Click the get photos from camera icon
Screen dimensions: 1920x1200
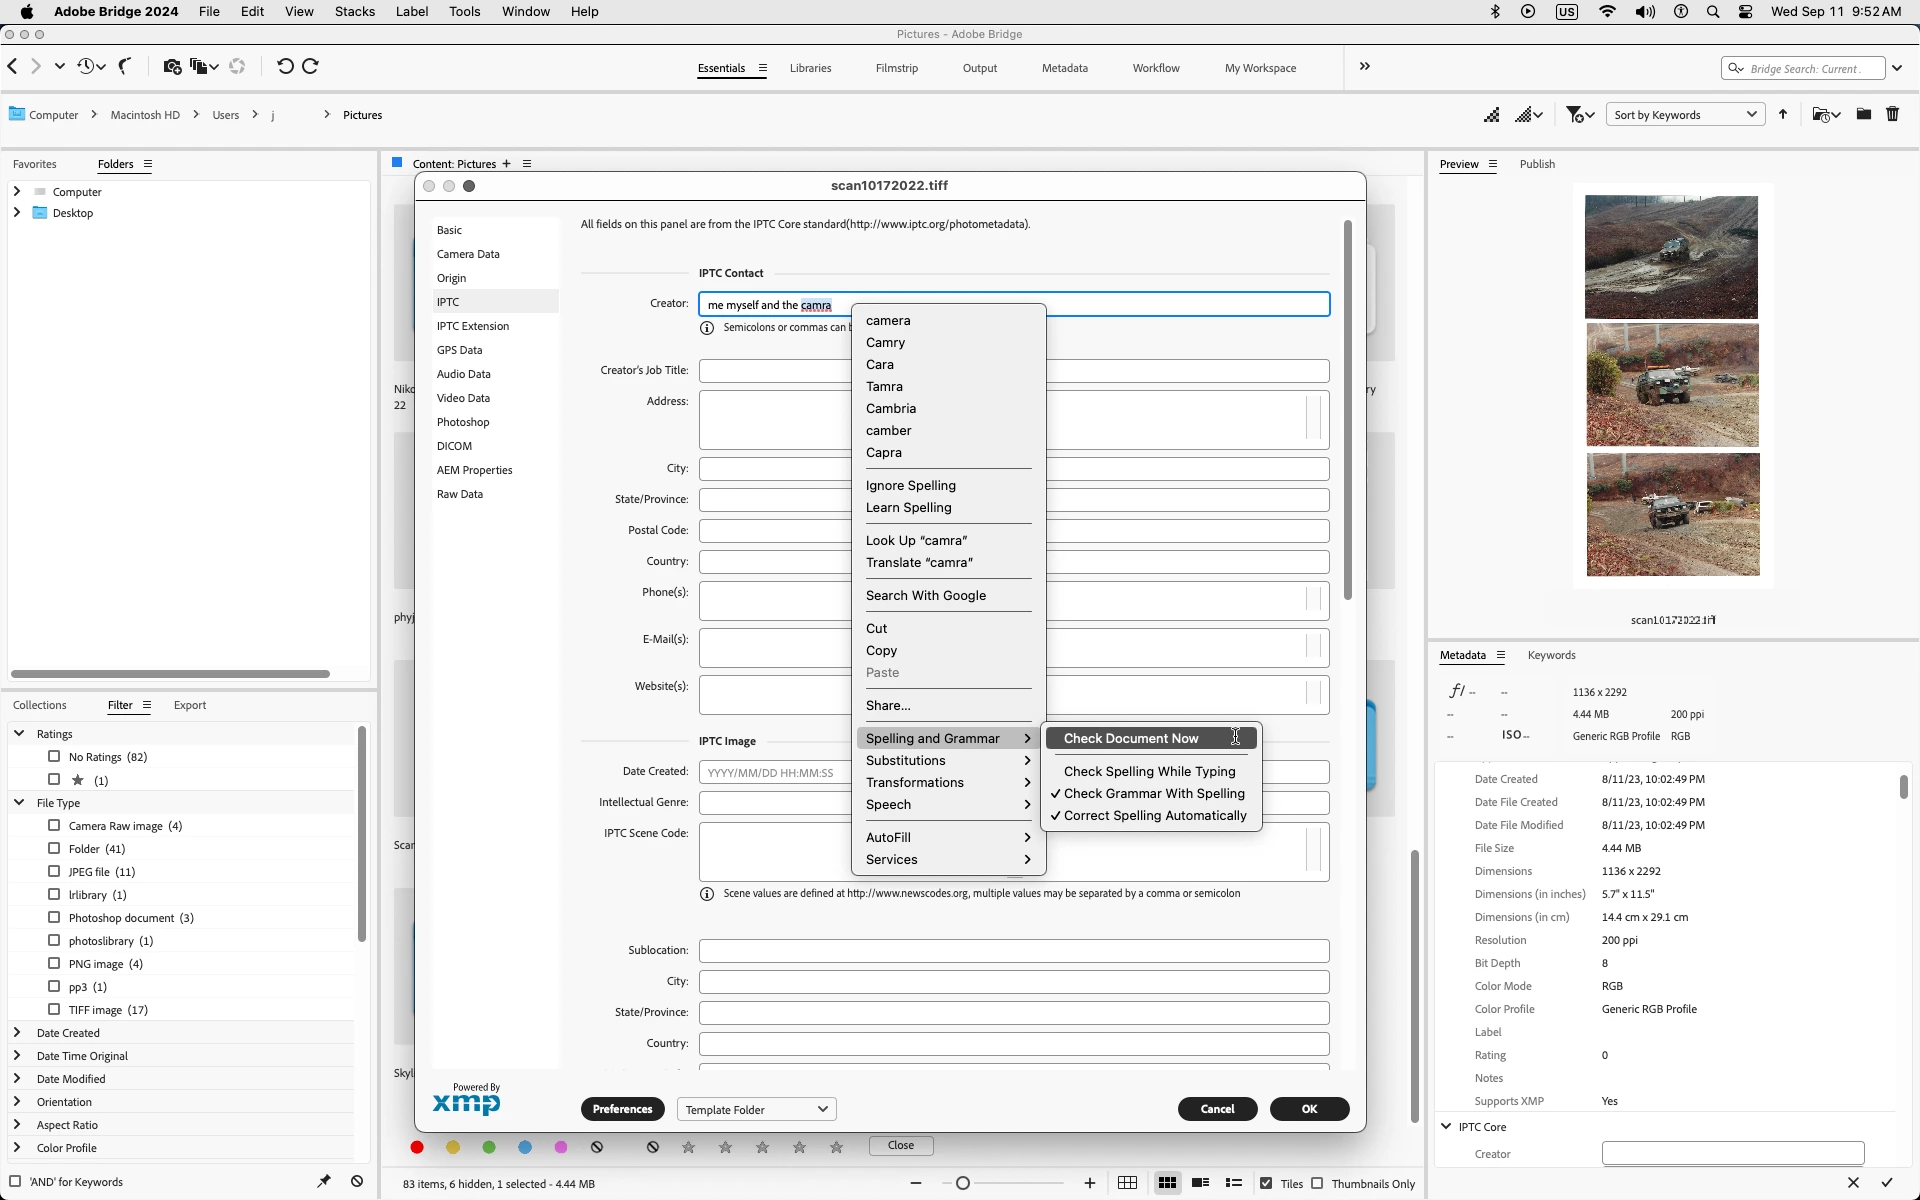click(x=172, y=66)
